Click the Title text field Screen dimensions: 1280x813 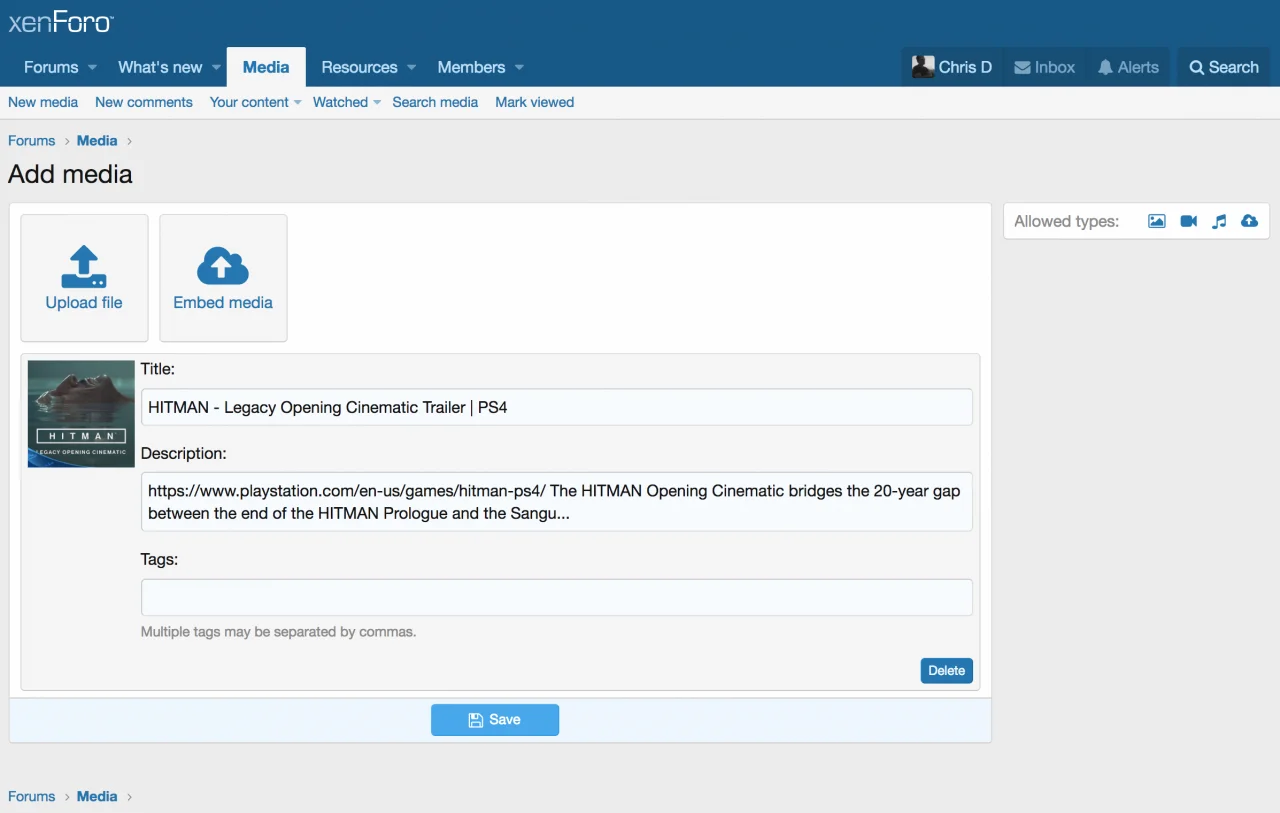coord(556,407)
